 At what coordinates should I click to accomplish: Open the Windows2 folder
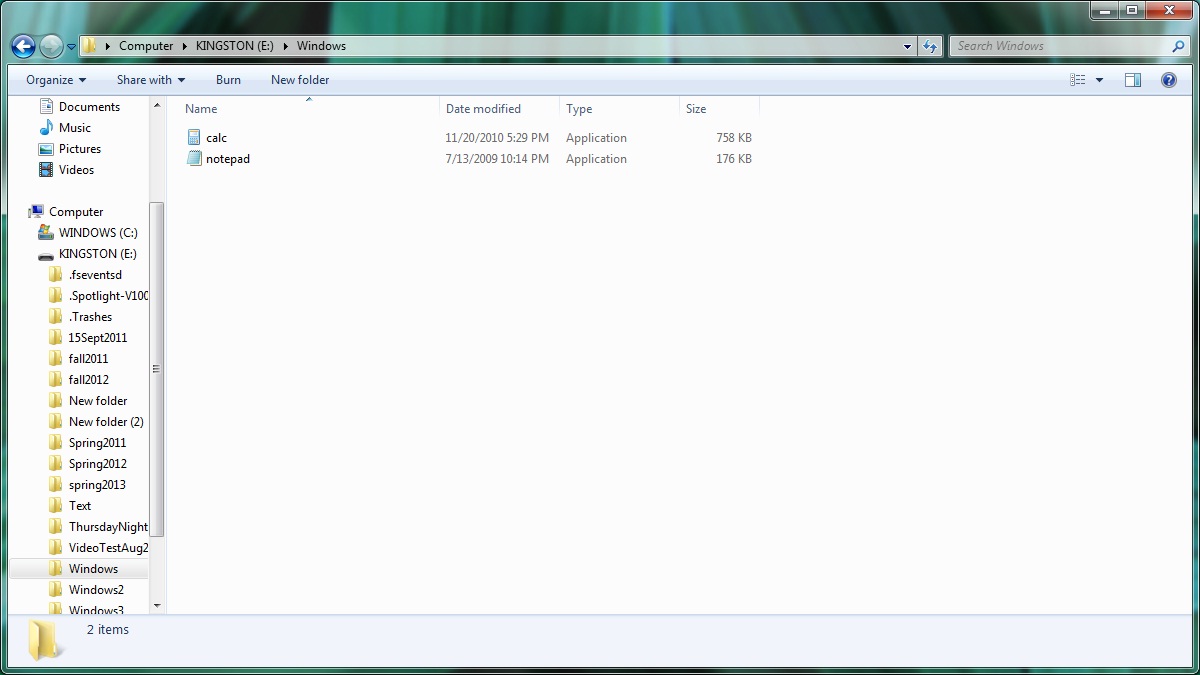96,590
